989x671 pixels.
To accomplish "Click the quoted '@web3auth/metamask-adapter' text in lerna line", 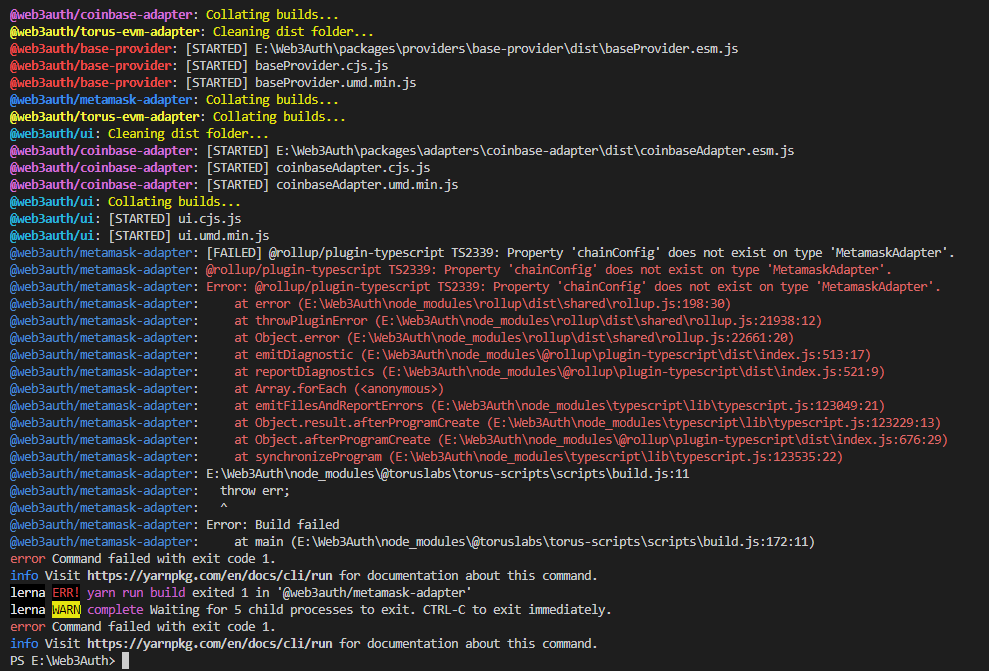I will 374,592.
